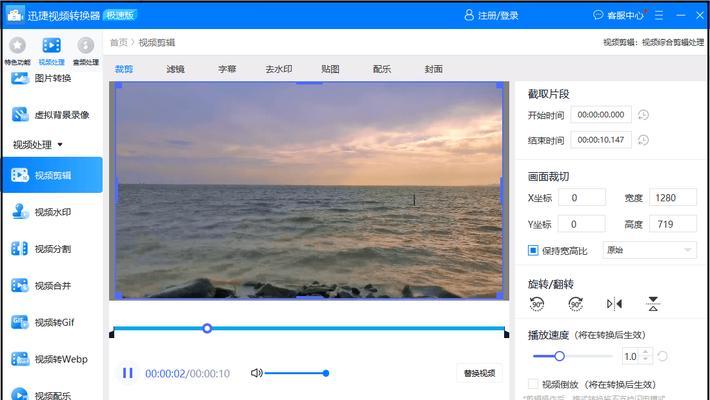Go to 首页 in the breadcrumb
The height and width of the screenshot is (400, 710).
click(x=119, y=43)
